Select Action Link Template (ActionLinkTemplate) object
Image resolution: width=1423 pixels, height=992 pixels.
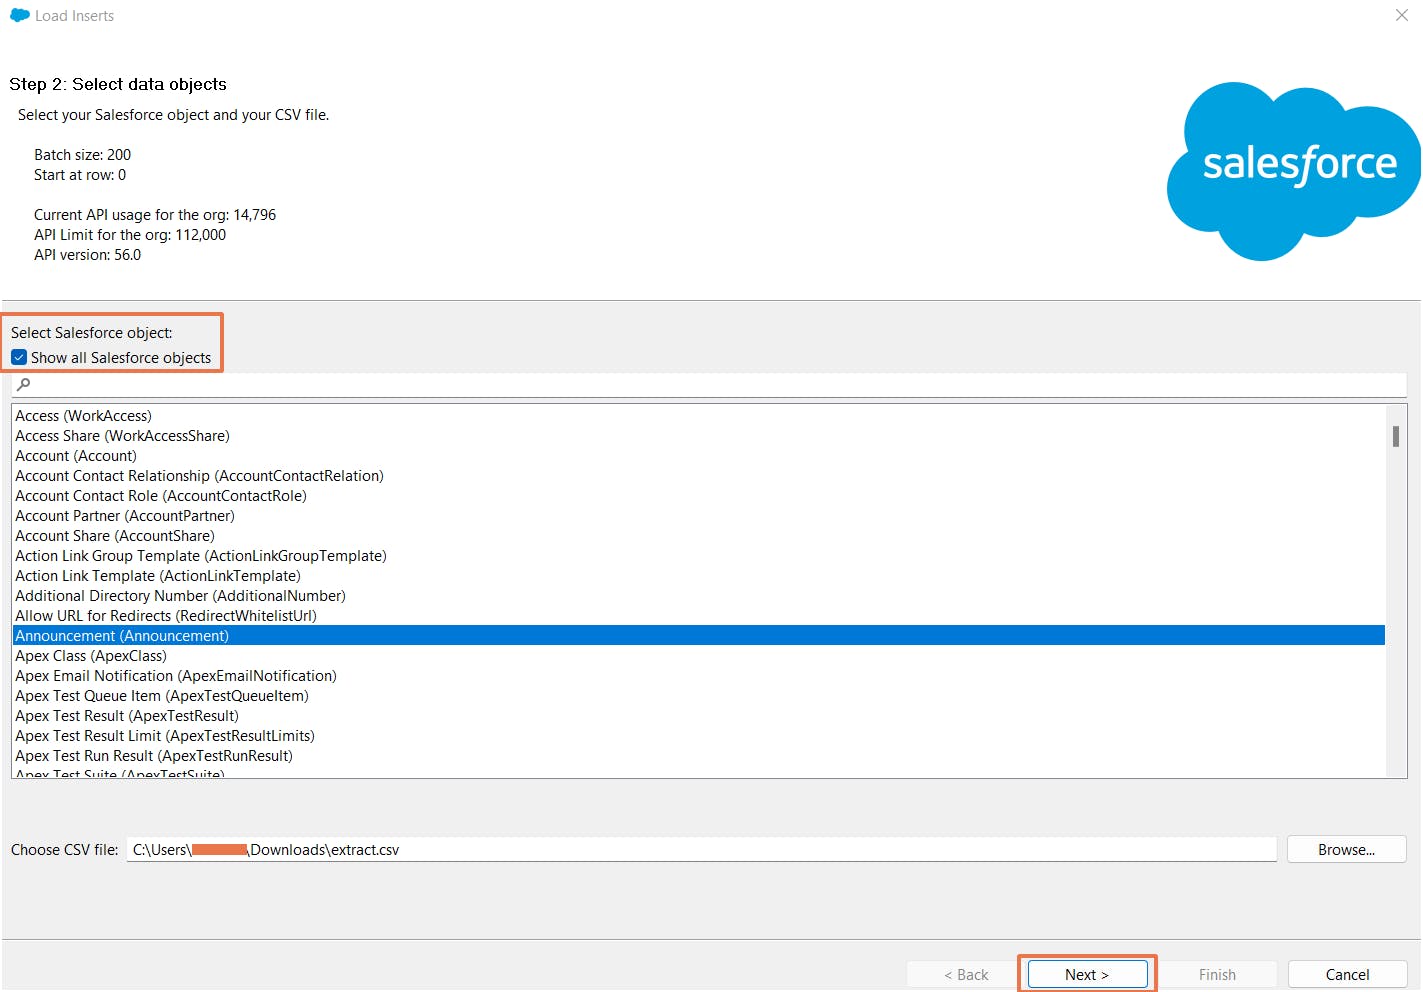[x=698, y=575]
